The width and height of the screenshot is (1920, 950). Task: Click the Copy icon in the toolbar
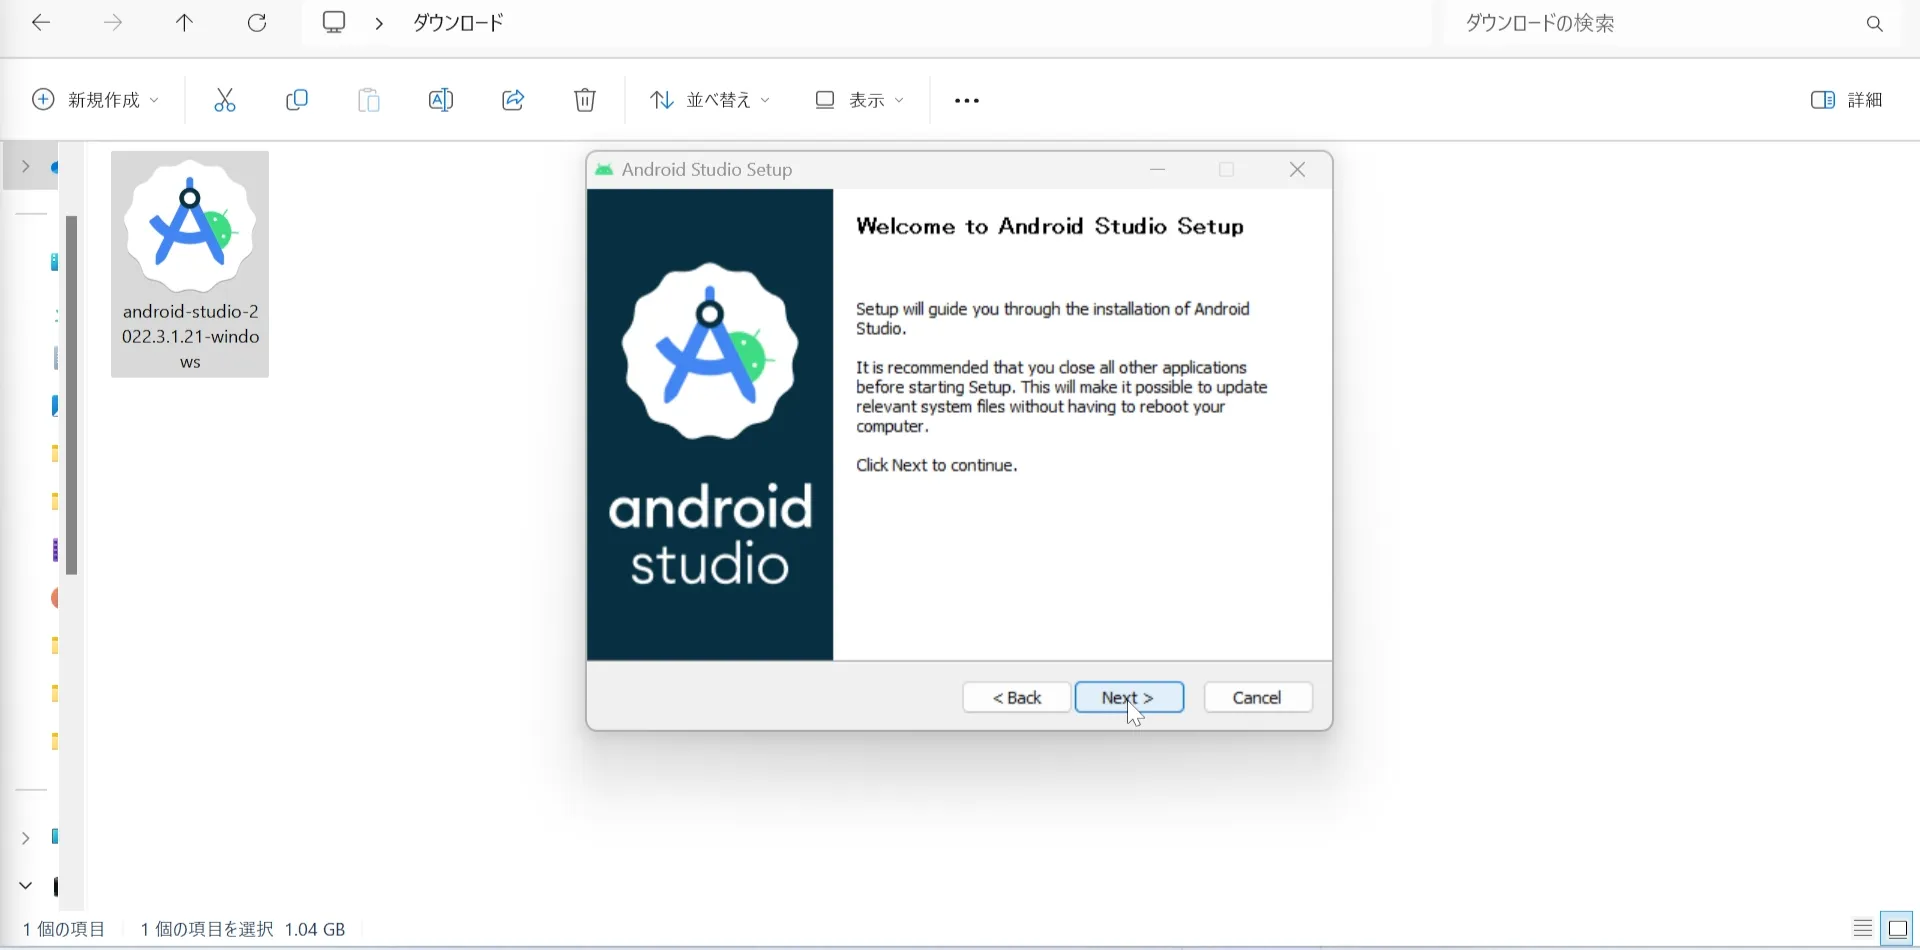297,100
